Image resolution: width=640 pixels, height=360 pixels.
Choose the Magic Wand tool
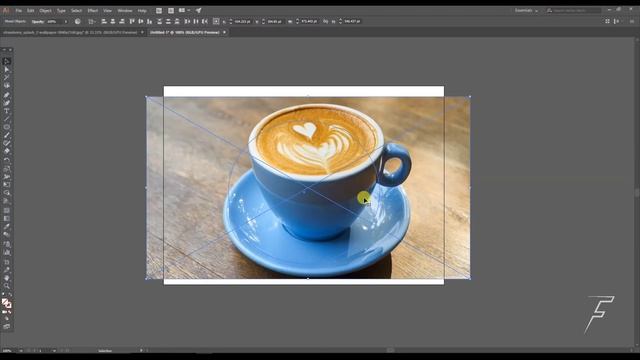tap(7, 78)
